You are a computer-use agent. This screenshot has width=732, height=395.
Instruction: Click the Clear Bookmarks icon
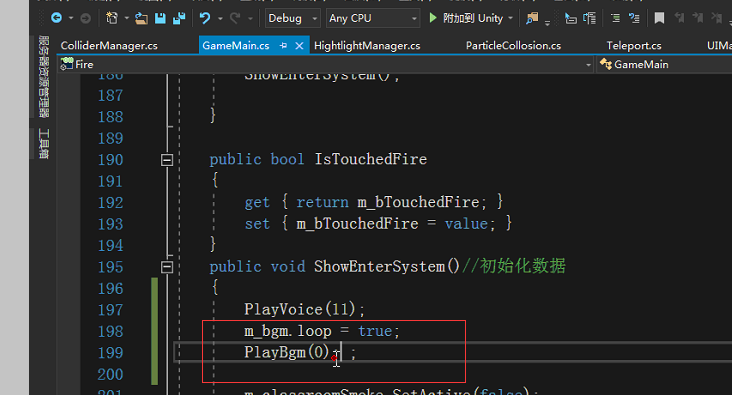pyautogui.click(x=716, y=18)
